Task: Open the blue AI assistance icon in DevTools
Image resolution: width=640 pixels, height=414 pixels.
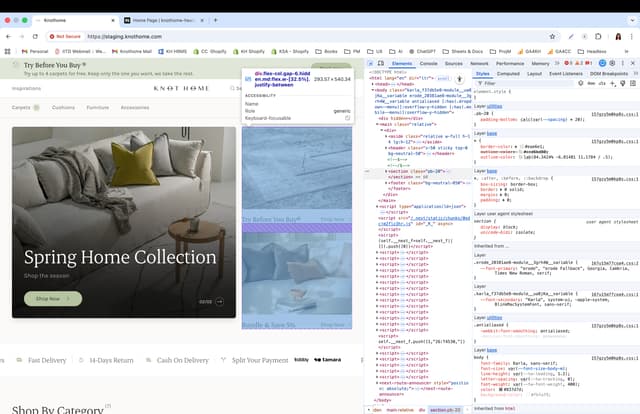Action: click(x=602, y=63)
